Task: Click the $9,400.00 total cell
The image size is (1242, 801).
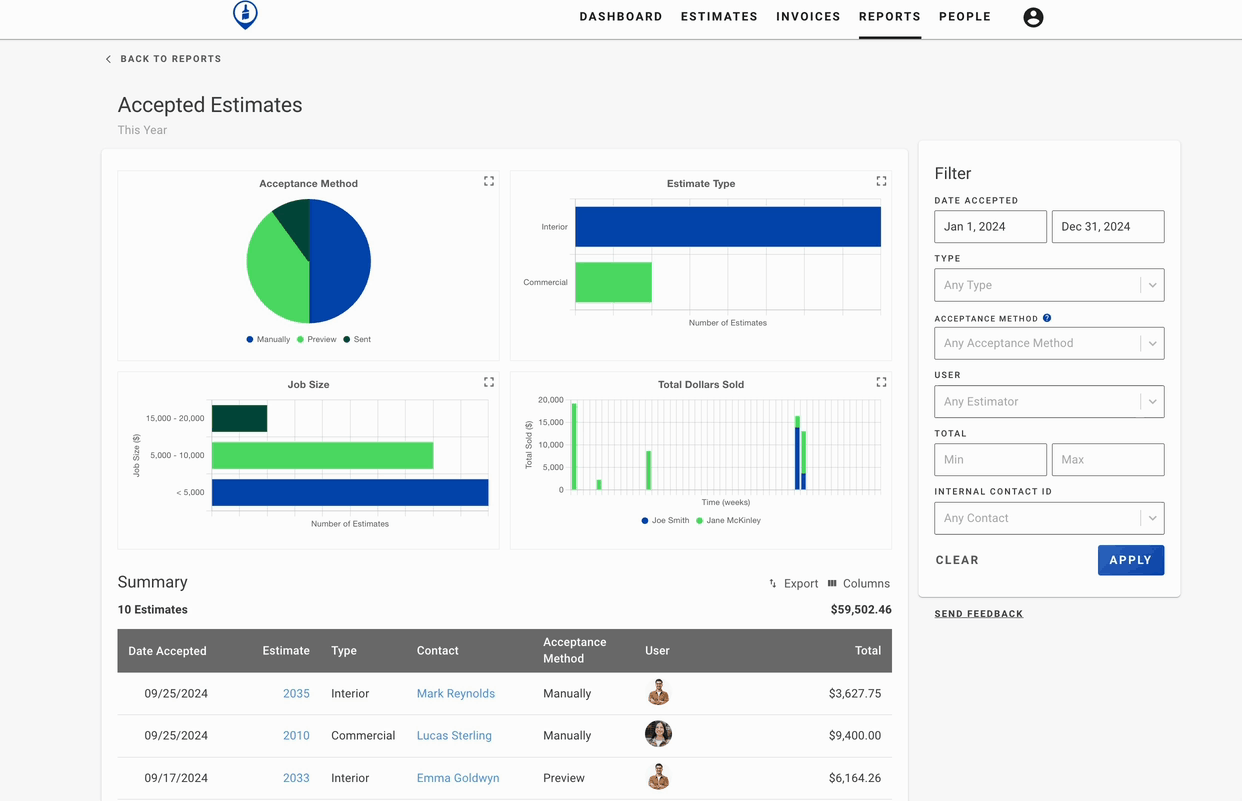Action: pyautogui.click(x=855, y=735)
